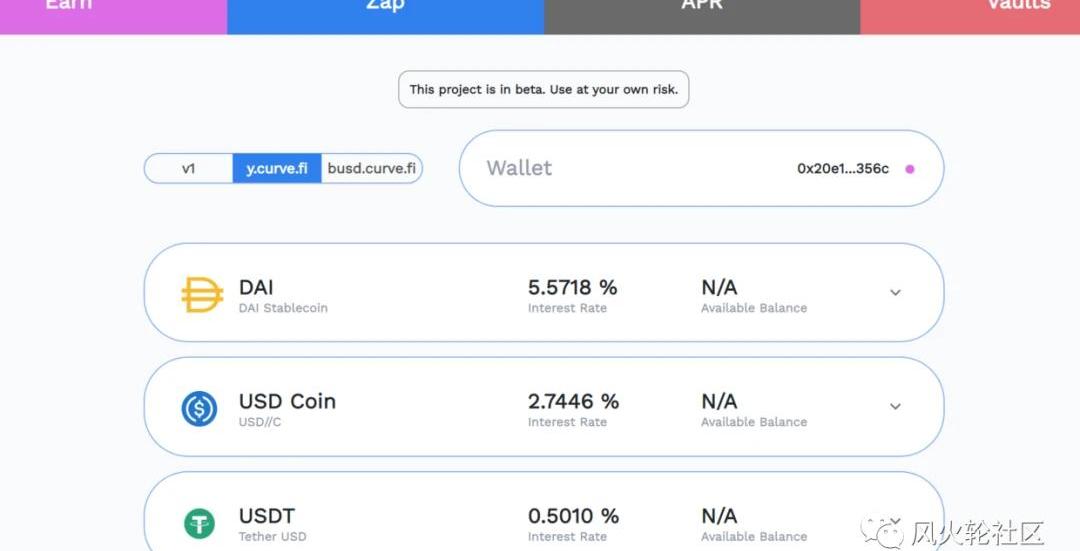Viewport: 1080px width, 551px height.
Task: Click the USD Coin 2.7446 % interest rate
Action: pos(573,402)
